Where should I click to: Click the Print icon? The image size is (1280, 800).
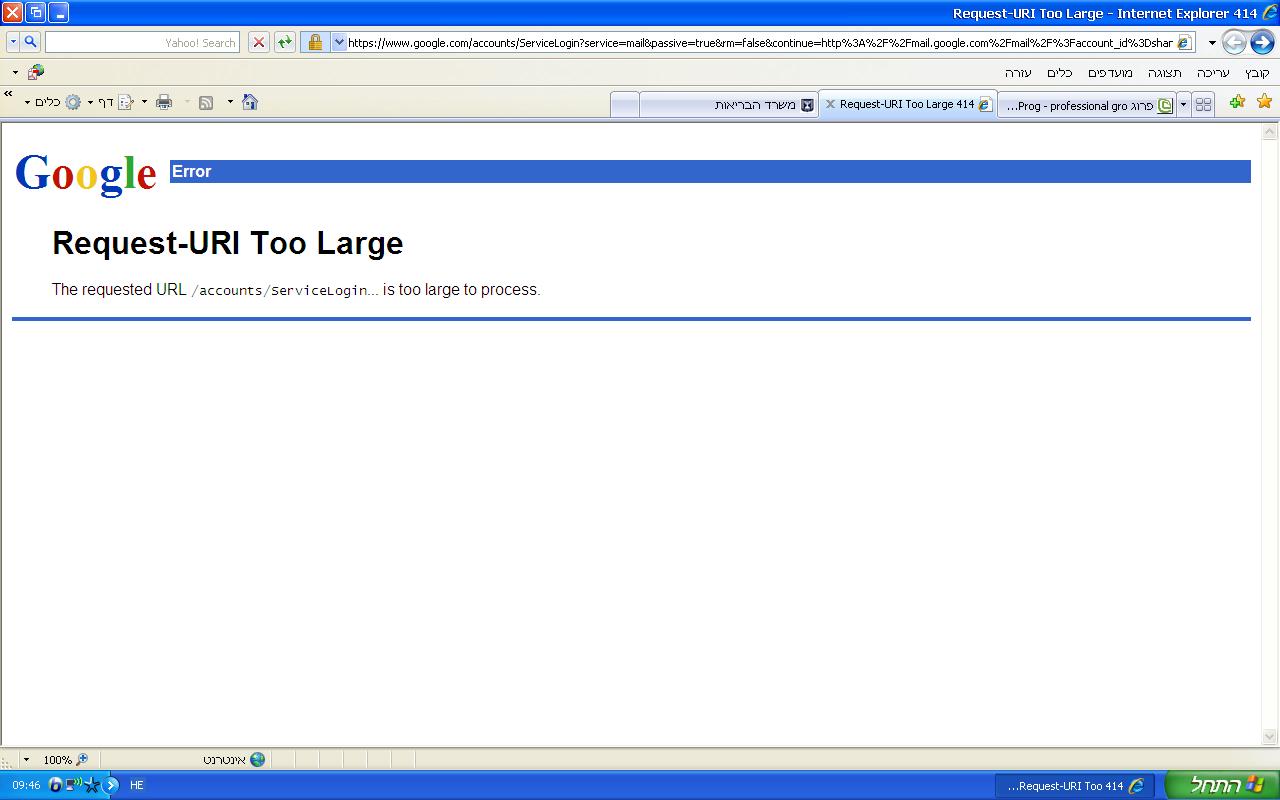[x=164, y=102]
